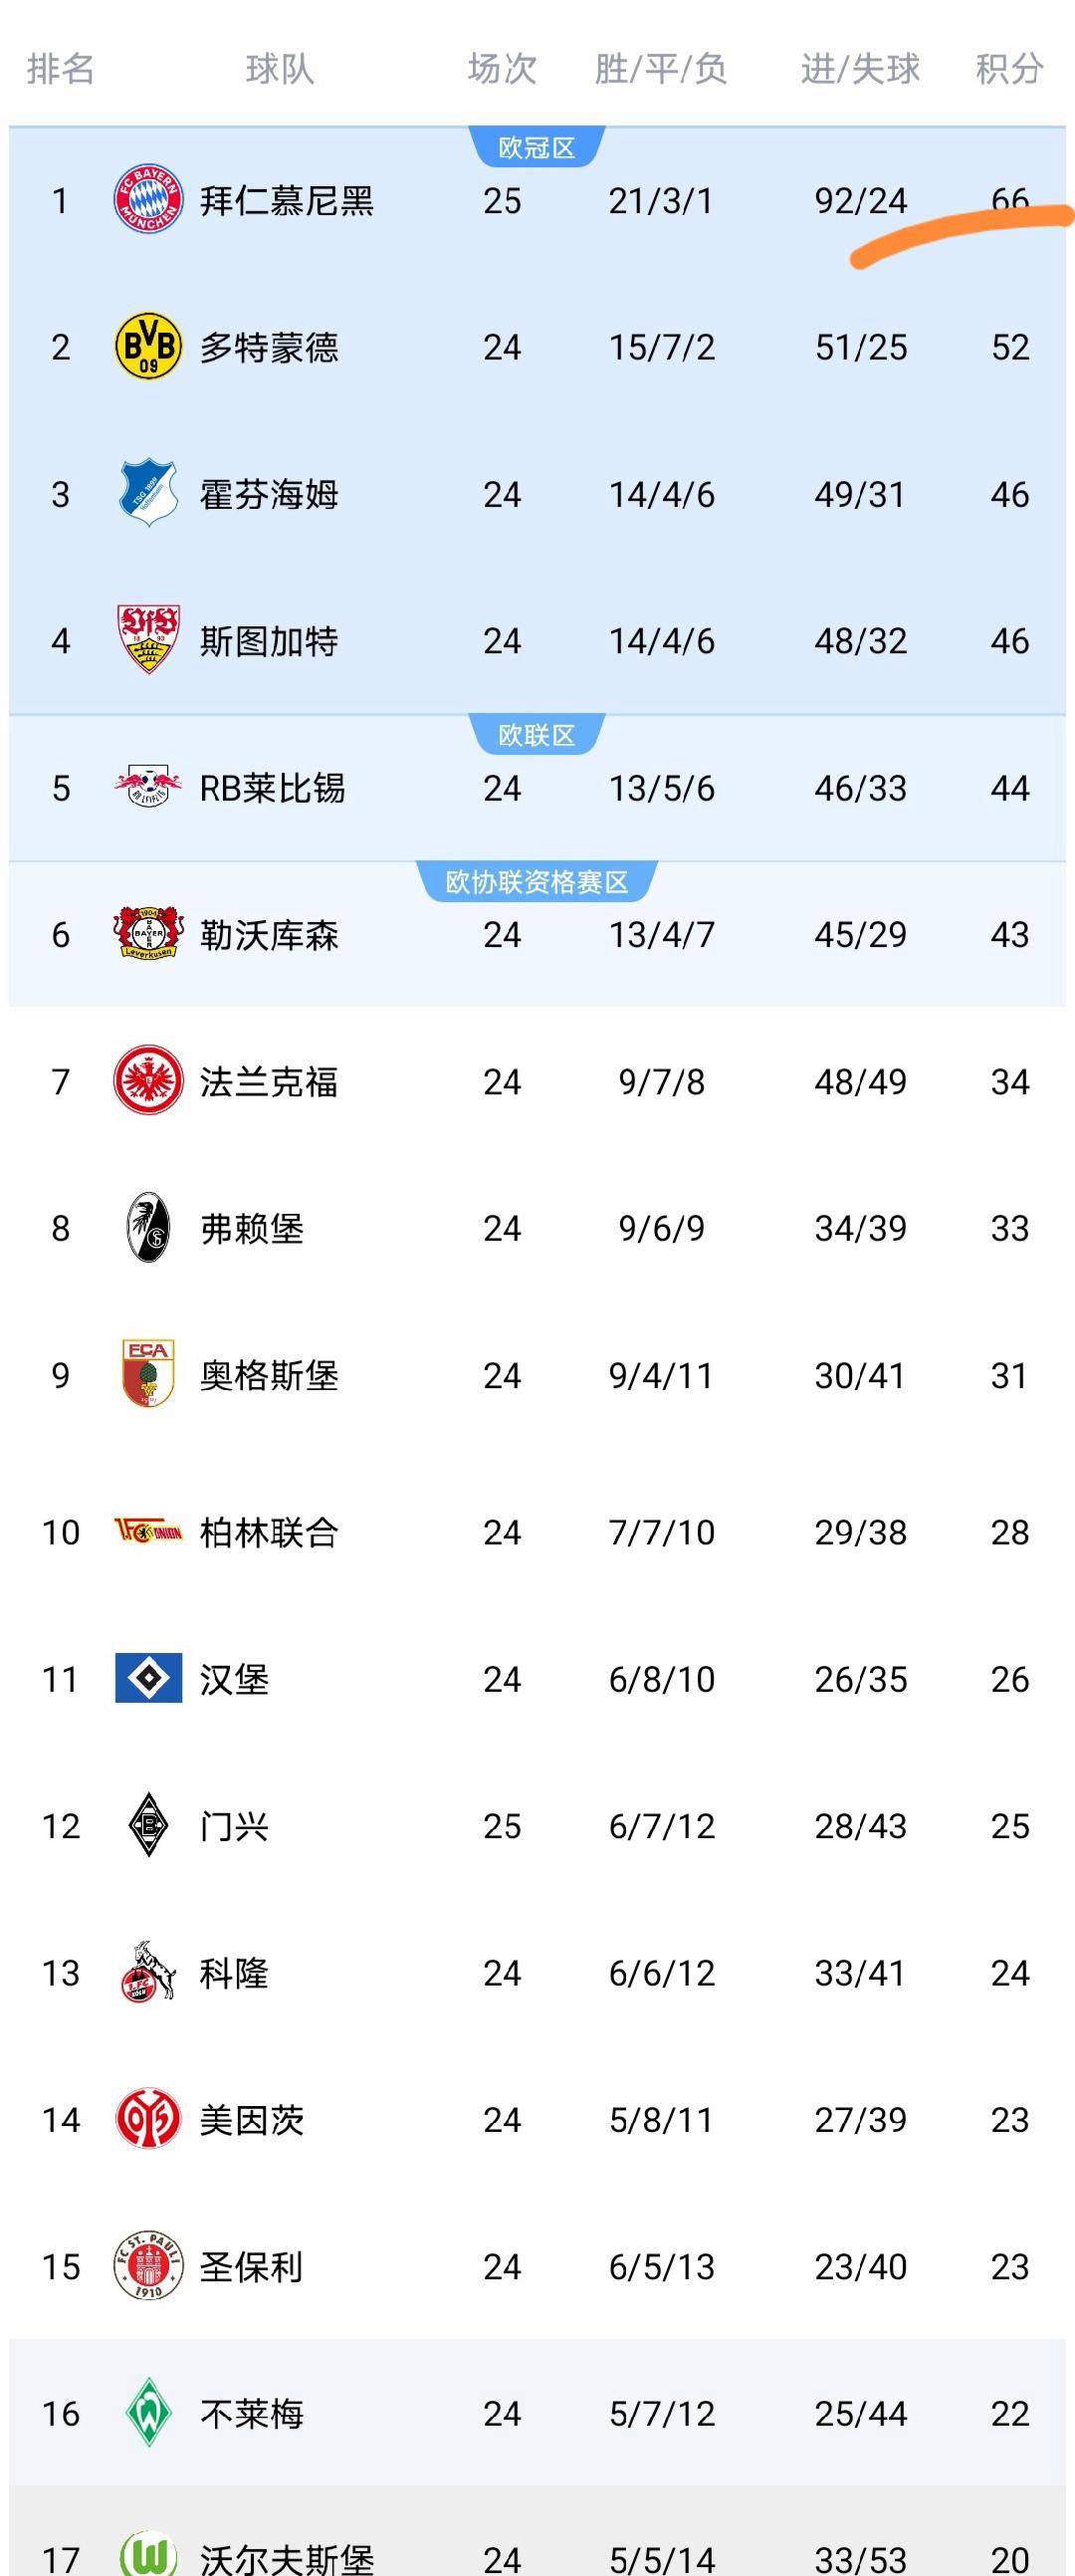The width and height of the screenshot is (1075, 2576).
Task: Click the 胜/平/负 column header
Action: [661, 69]
